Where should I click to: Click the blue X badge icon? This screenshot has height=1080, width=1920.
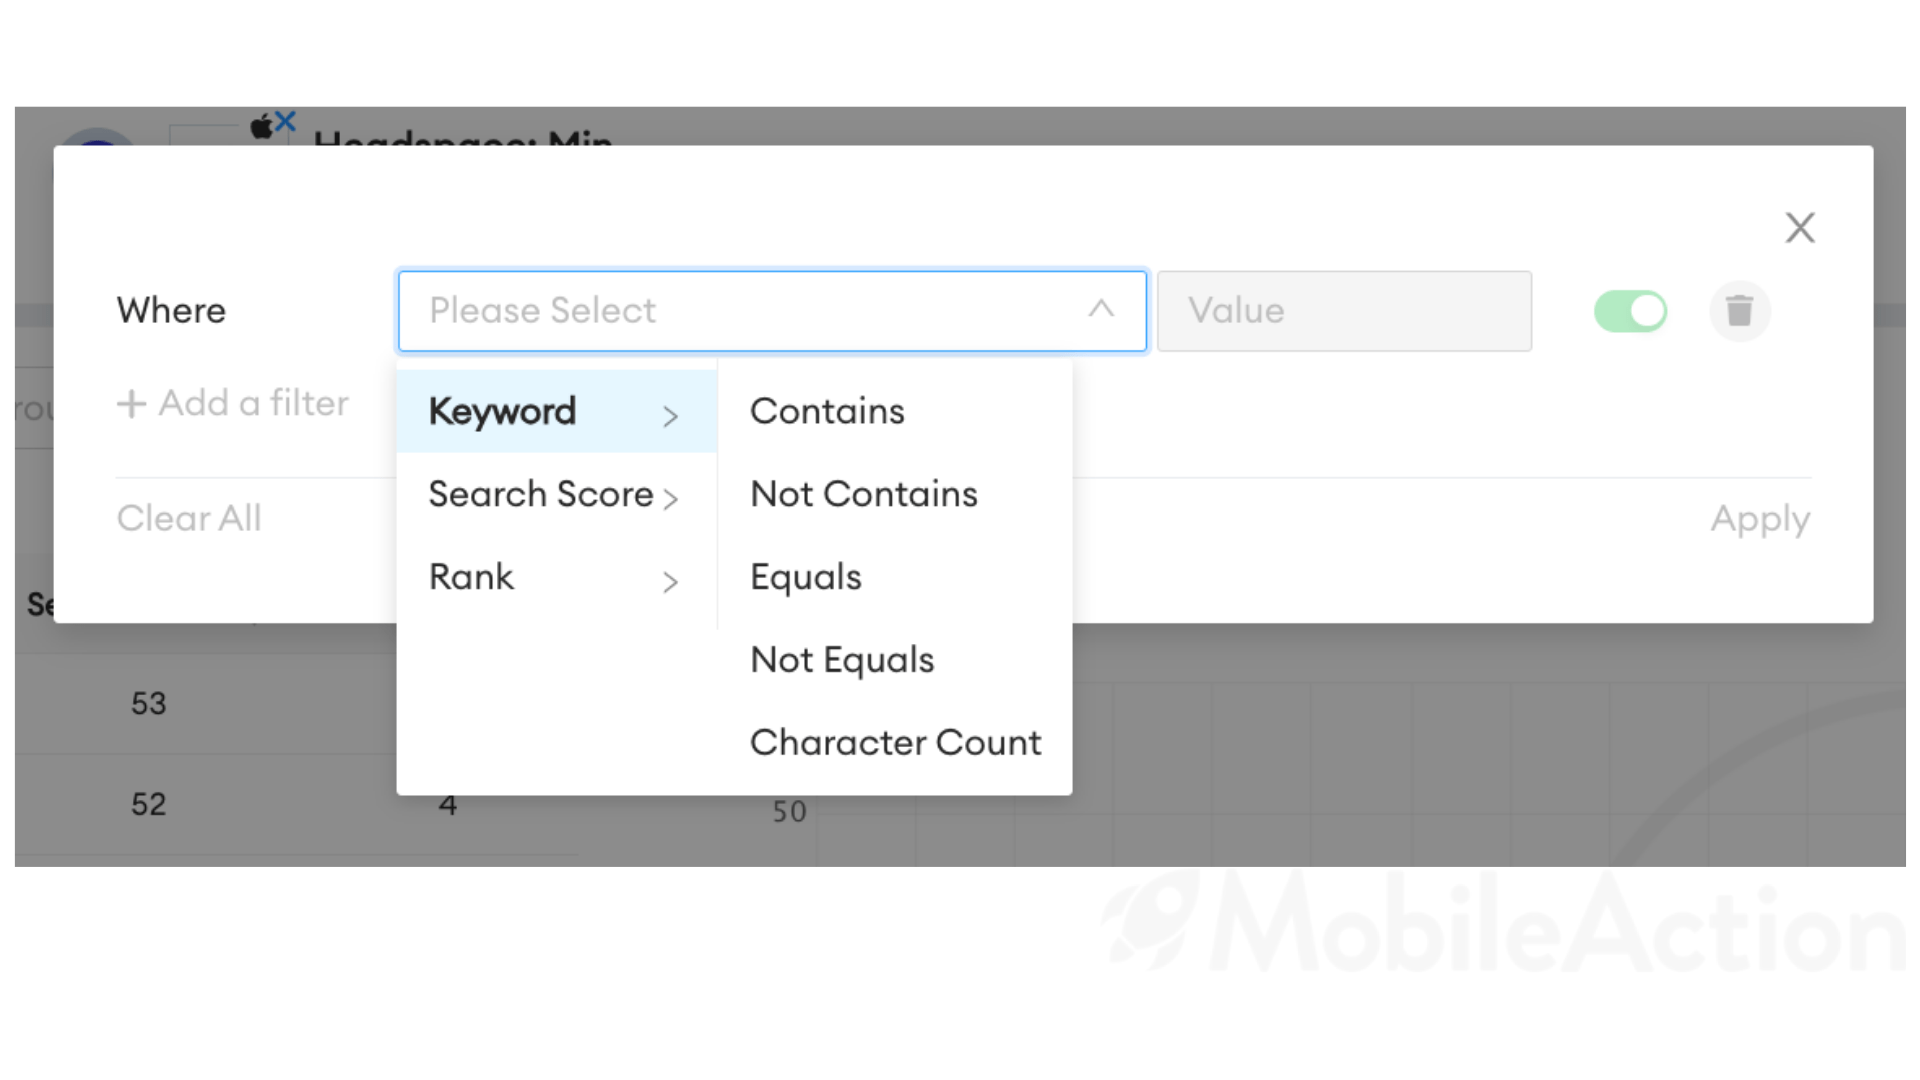coord(286,122)
